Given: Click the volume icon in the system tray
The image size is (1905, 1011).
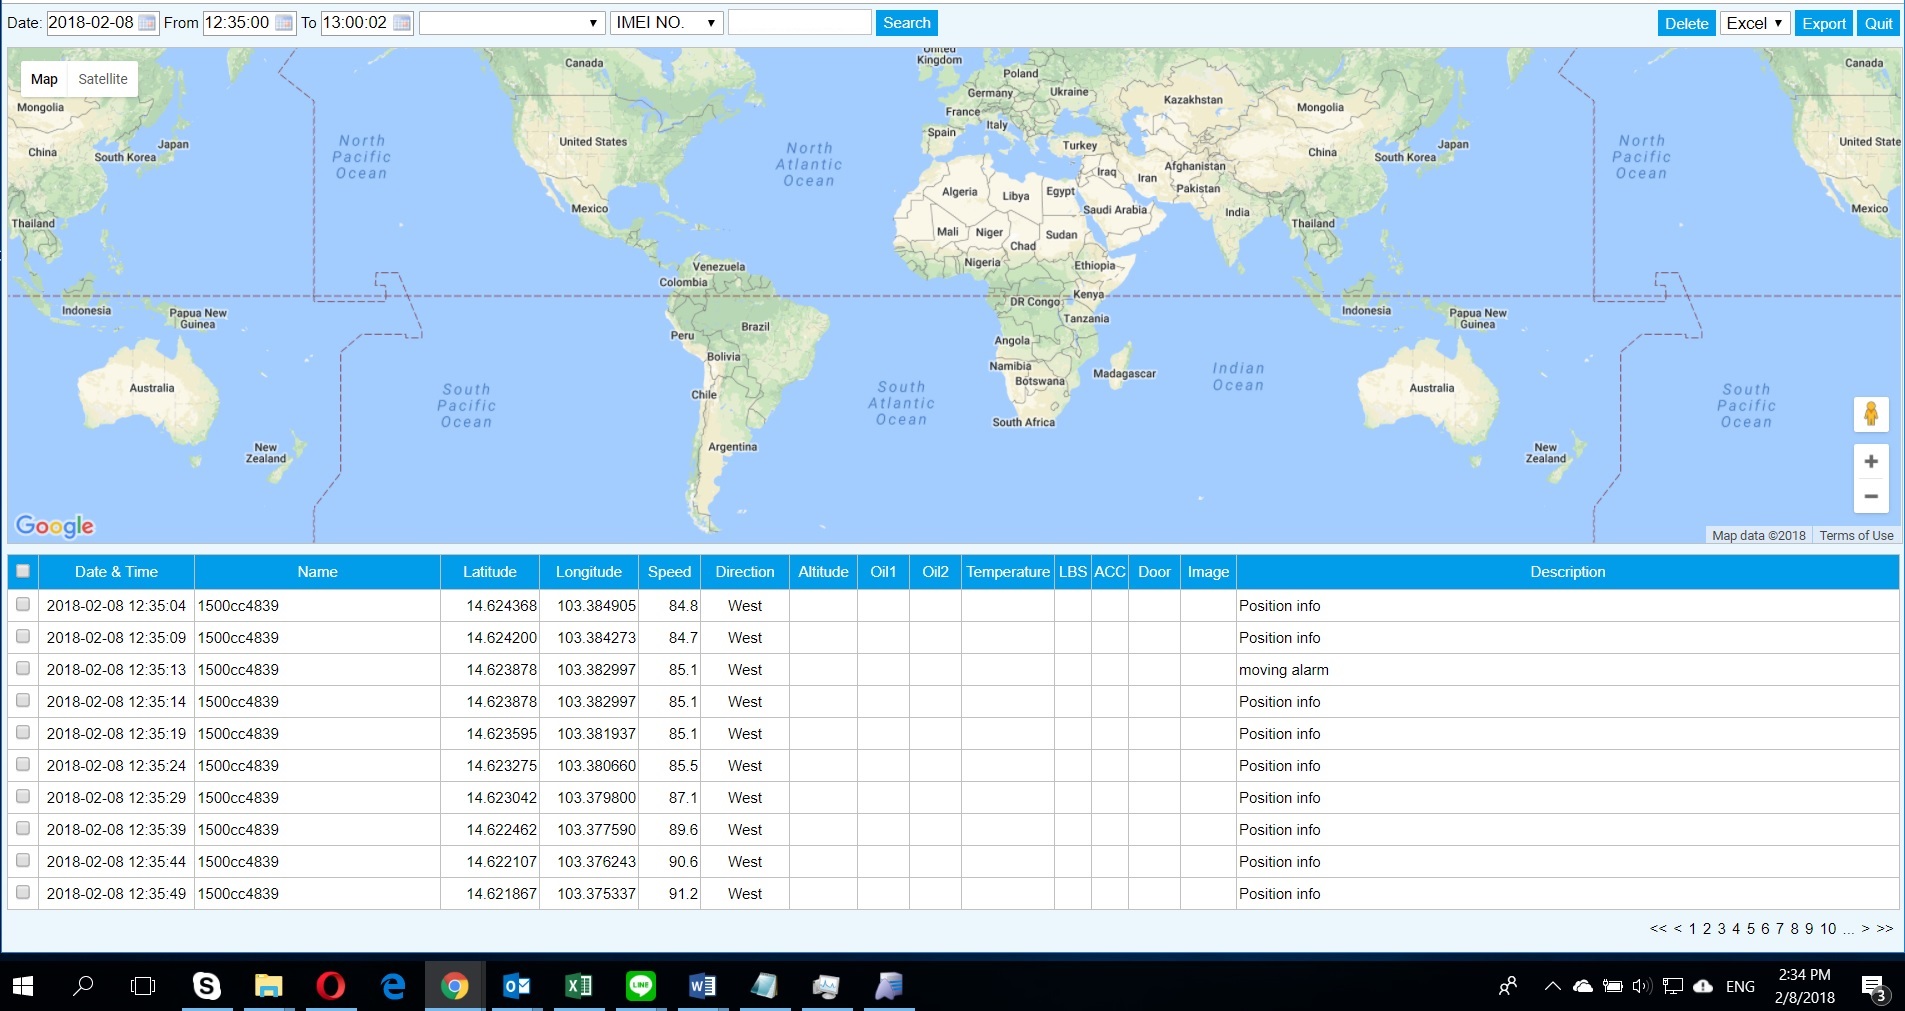Looking at the screenshot, I should 1641,986.
